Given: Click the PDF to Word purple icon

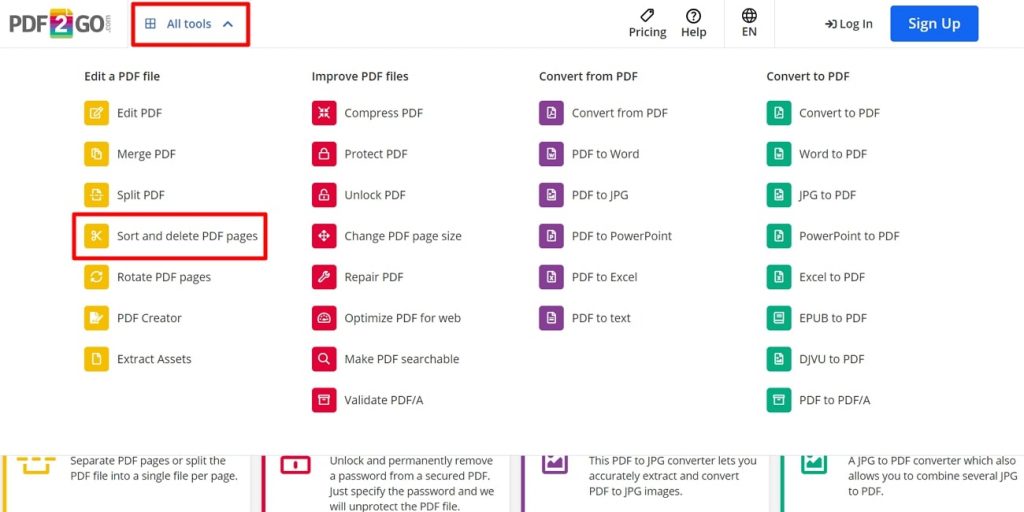Looking at the screenshot, I should (x=551, y=154).
